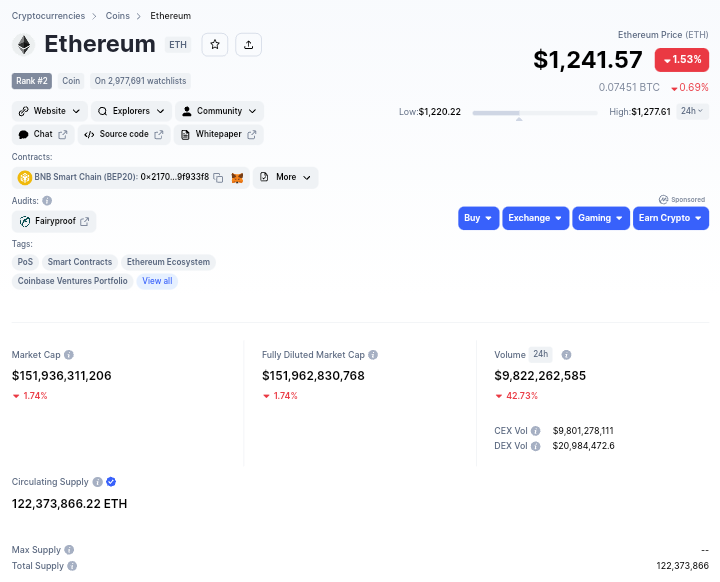
Task: Click info icon next to Volume 24h
Action: coord(566,355)
